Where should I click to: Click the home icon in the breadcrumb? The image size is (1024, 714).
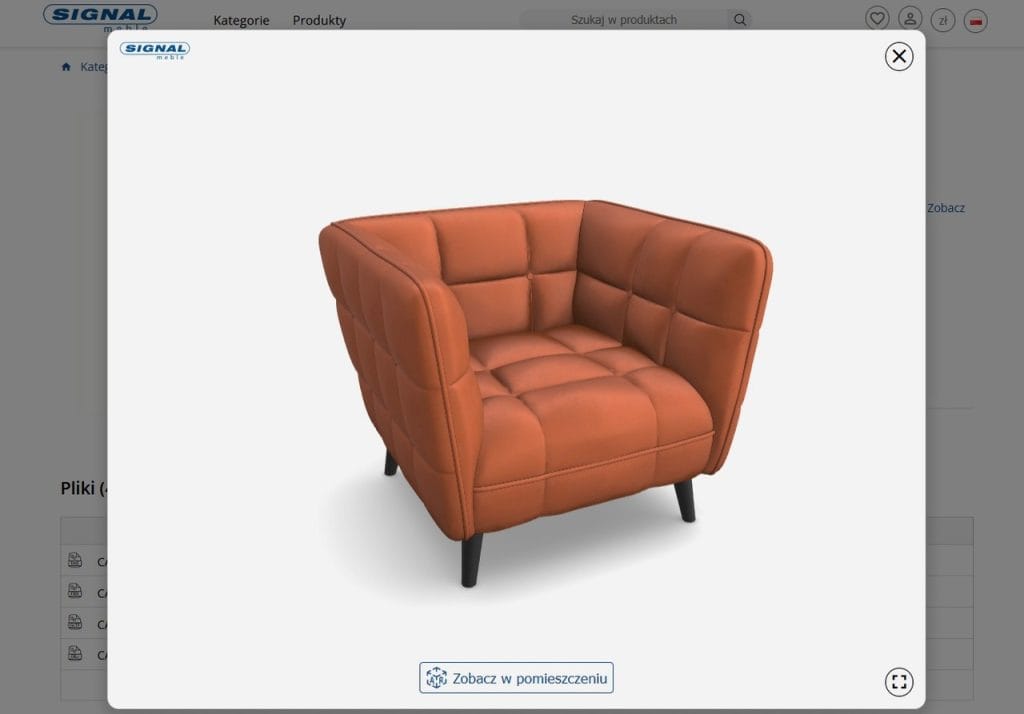tap(65, 66)
